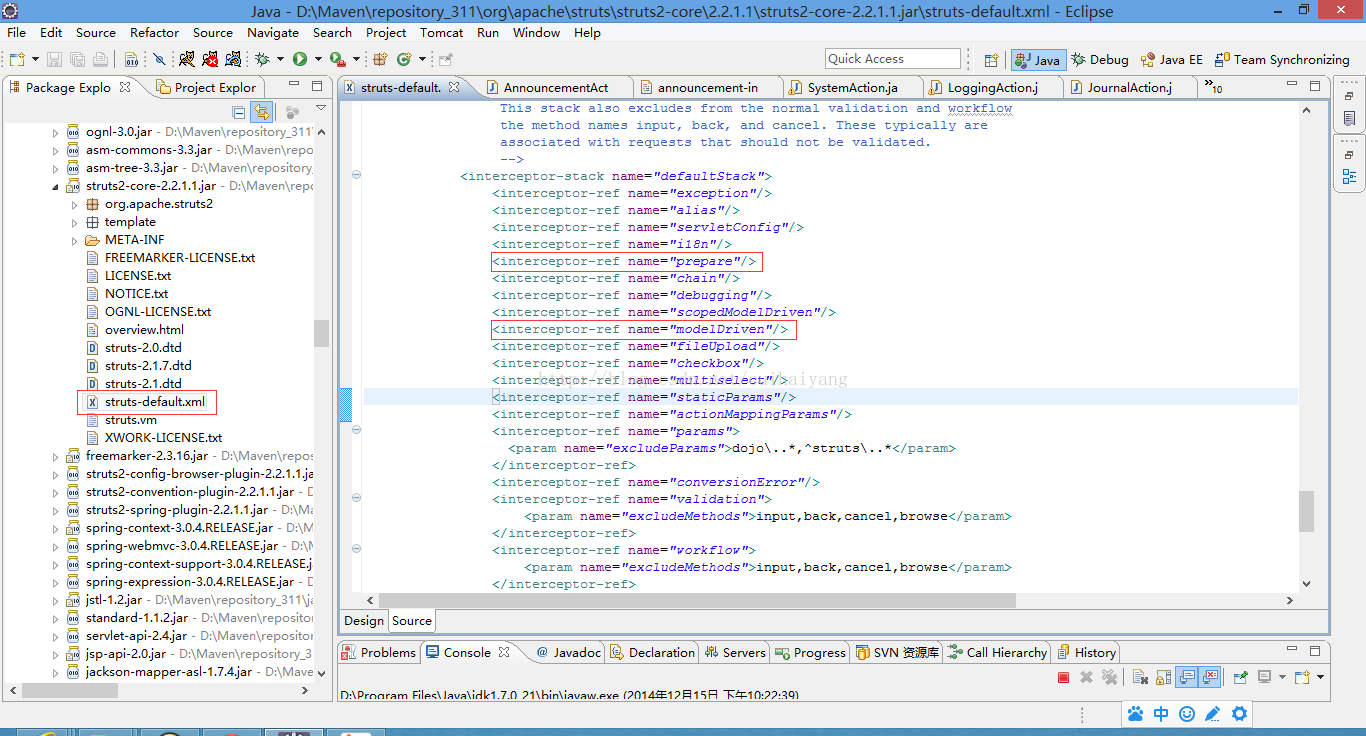
Task: Switch to the Debug perspective
Action: pyautogui.click(x=1099, y=60)
